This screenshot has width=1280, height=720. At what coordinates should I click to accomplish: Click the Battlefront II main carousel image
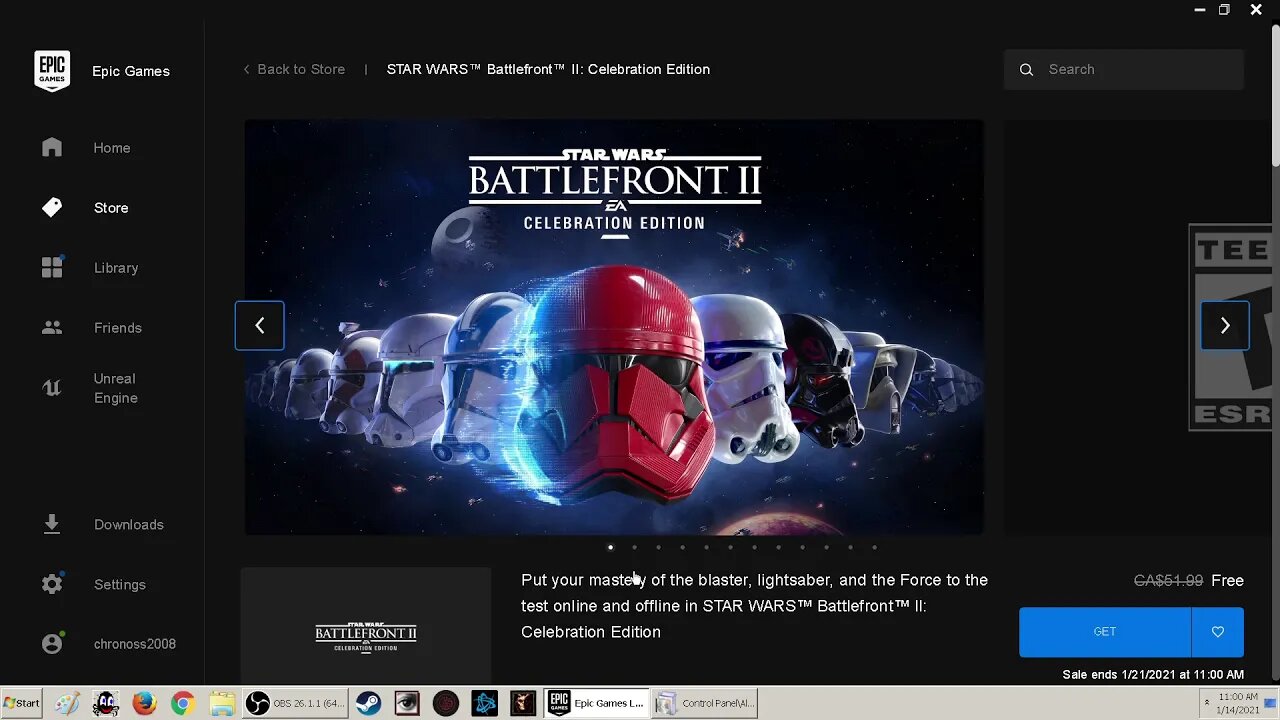point(614,327)
